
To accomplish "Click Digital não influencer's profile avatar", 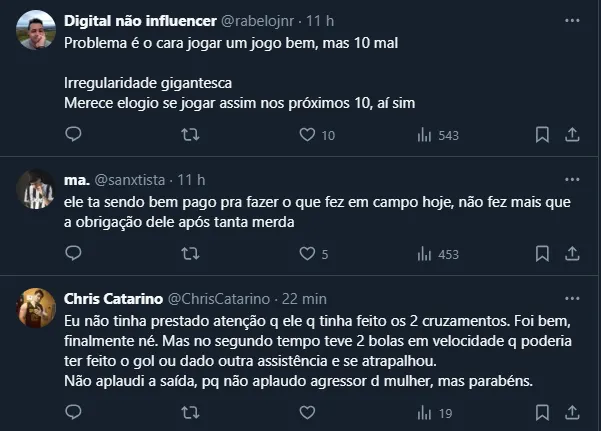I will [36, 31].
